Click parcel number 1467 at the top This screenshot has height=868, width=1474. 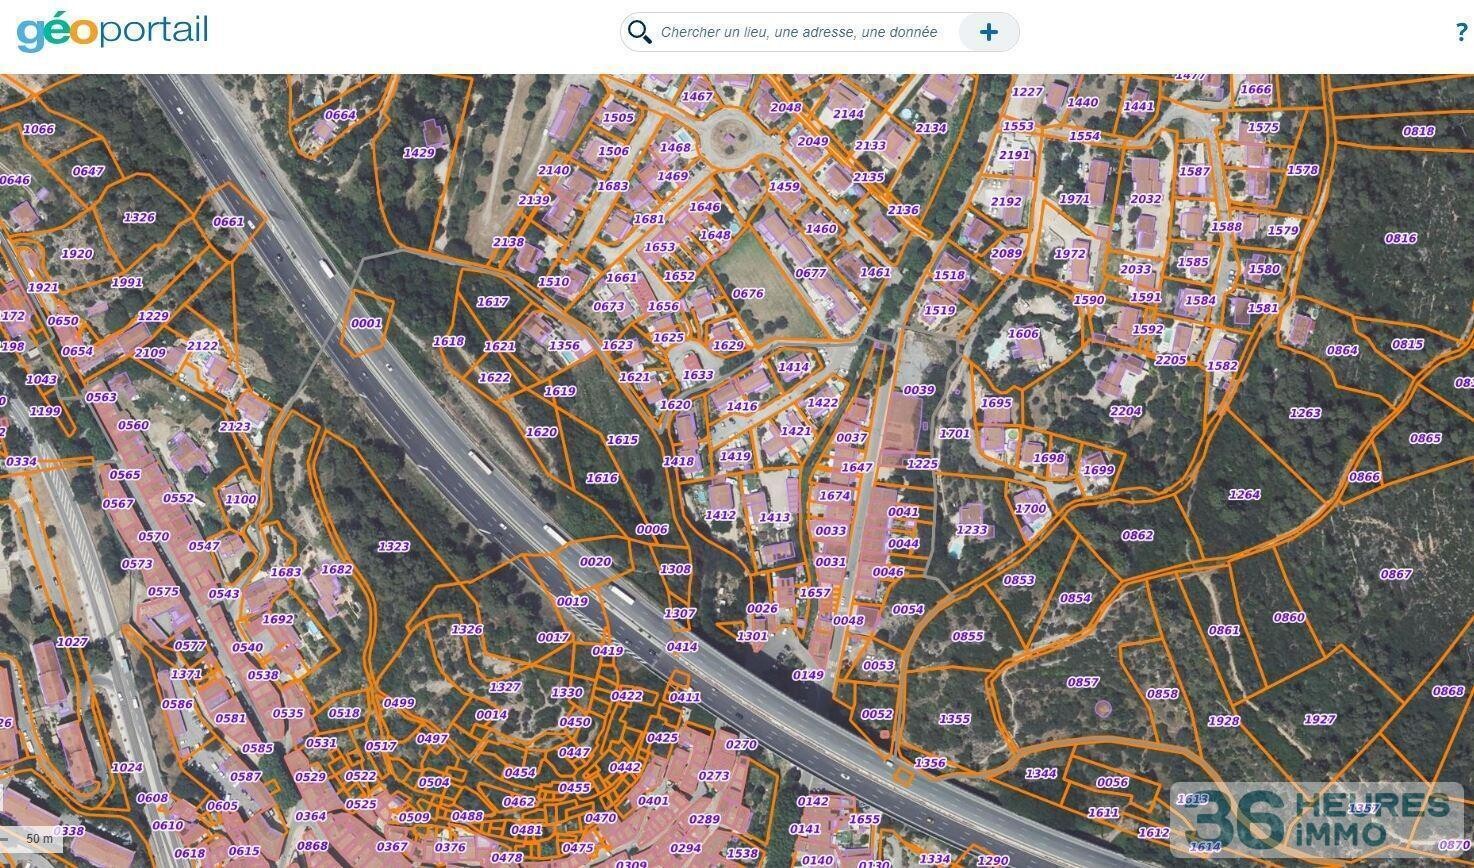pyautogui.click(x=698, y=97)
